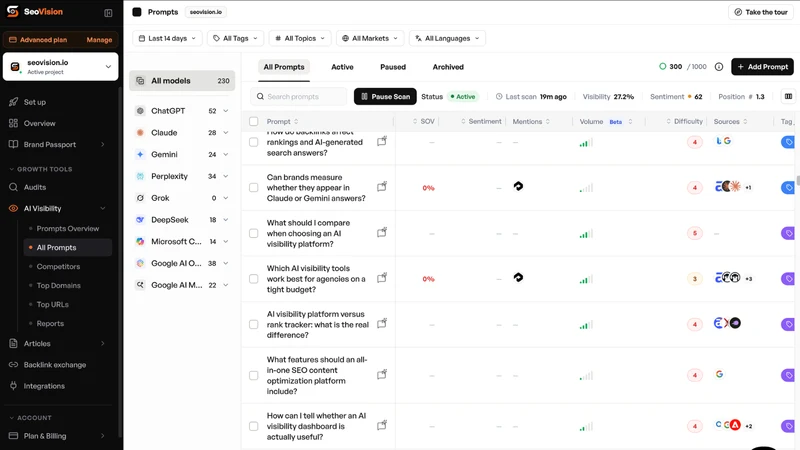Open Backlink exchange in the sidebar
Image resolution: width=800 pixels, height=450 pixels.
(x=55, y=365)
